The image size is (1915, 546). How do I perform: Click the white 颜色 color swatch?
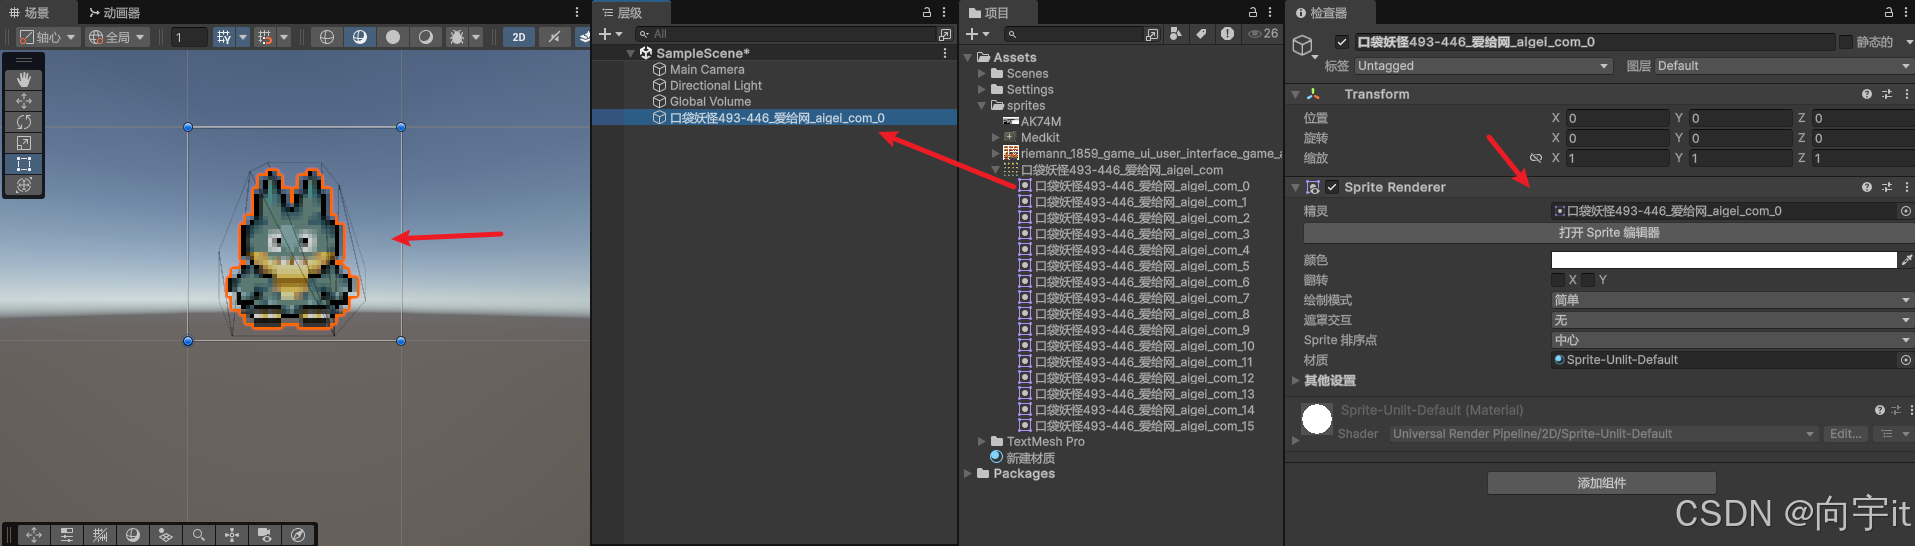coord(1724,260)
